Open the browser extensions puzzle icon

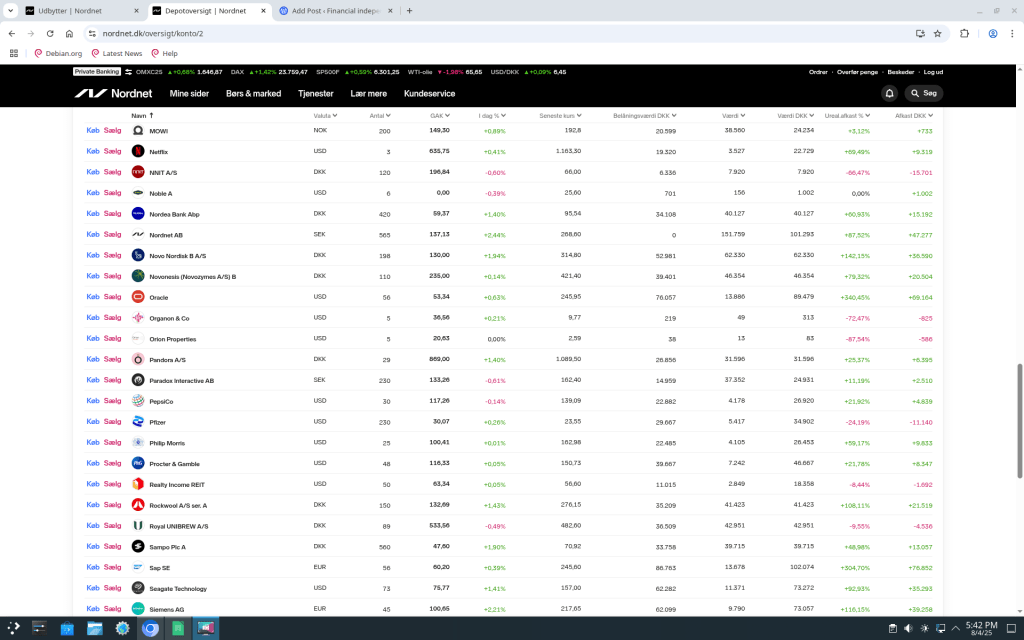click(x=964, y=33)
